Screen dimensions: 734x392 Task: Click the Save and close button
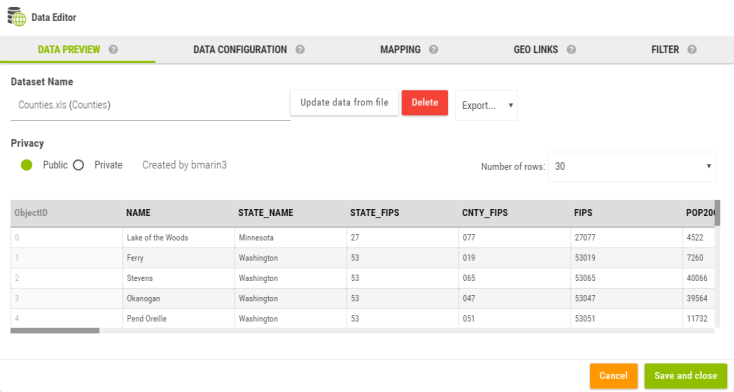click(x=685, y=376)
